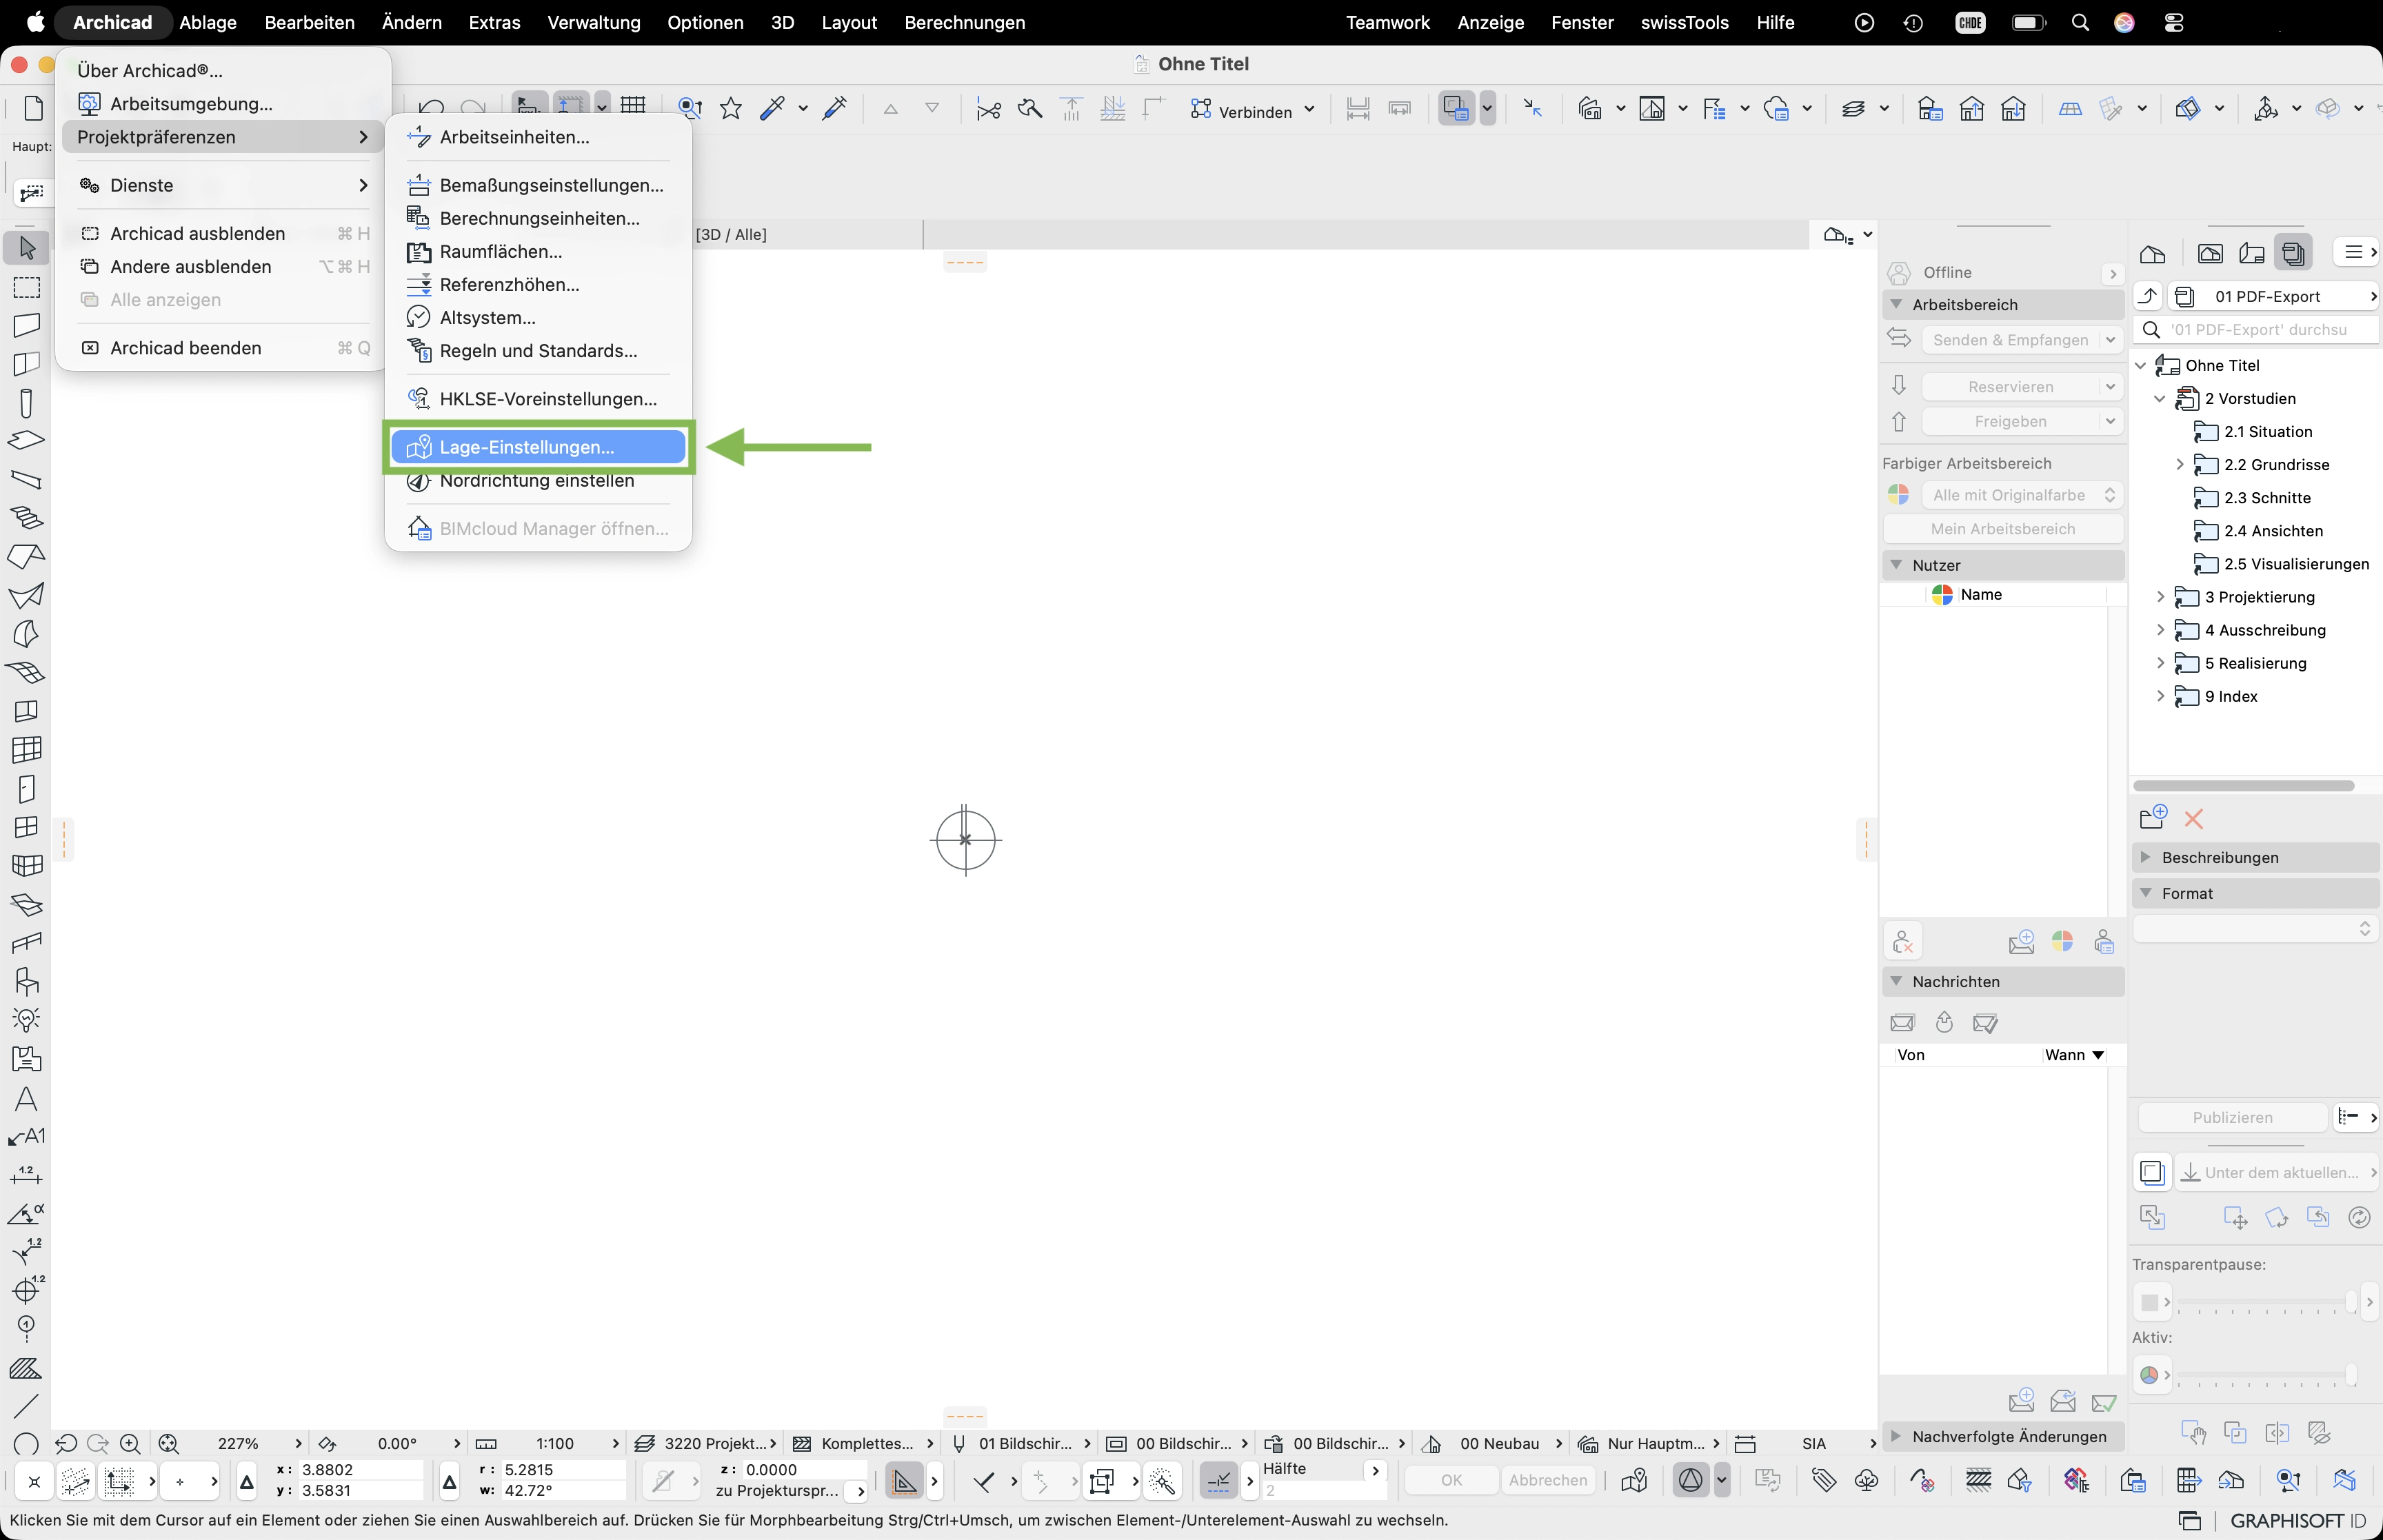Expand the 3 Projektierung folder
Image resolution: width=2383 pixels, height=1540 pixels.
2160,597
